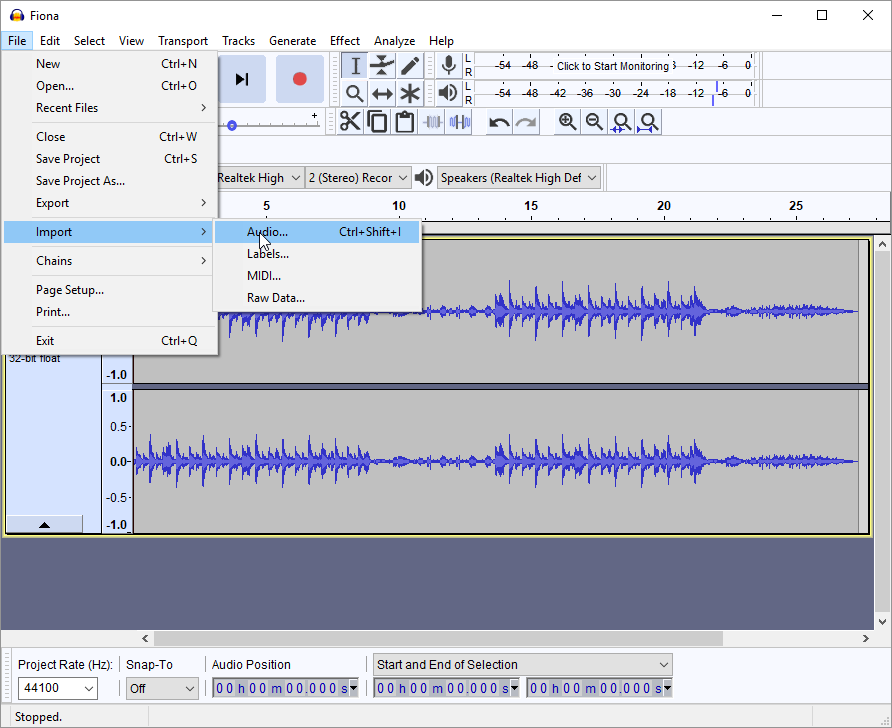Select the Multi-Tool asterisk icon
This screenshot has height=728, width=892.
coord(410,94)
